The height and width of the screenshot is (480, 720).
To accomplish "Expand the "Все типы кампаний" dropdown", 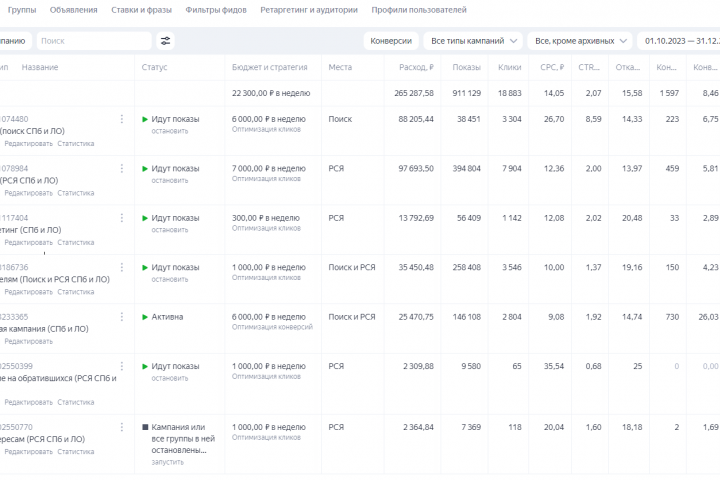I will (474, 41).
